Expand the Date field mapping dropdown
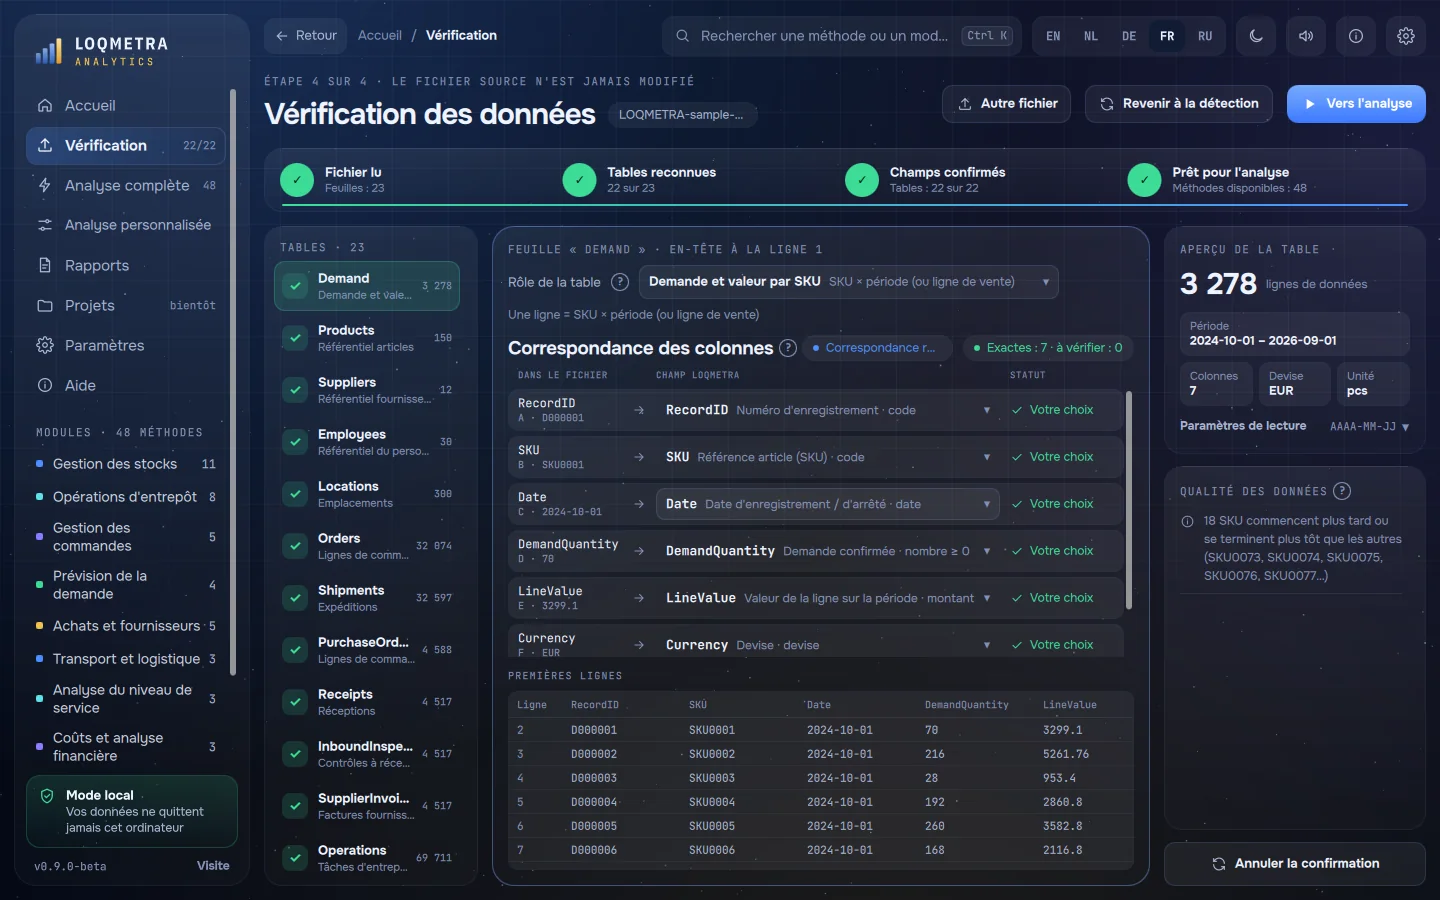This screenshot has height=900, width=1440. pyautogui.click(x=827, y=504)
